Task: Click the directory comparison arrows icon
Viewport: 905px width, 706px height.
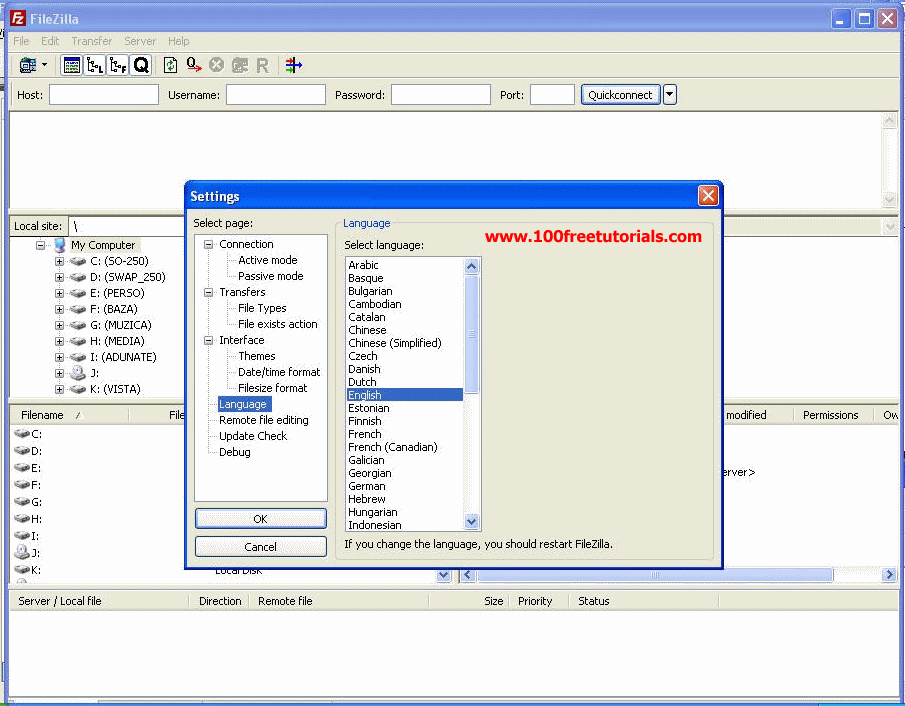Action: click(x=293, y=65)
